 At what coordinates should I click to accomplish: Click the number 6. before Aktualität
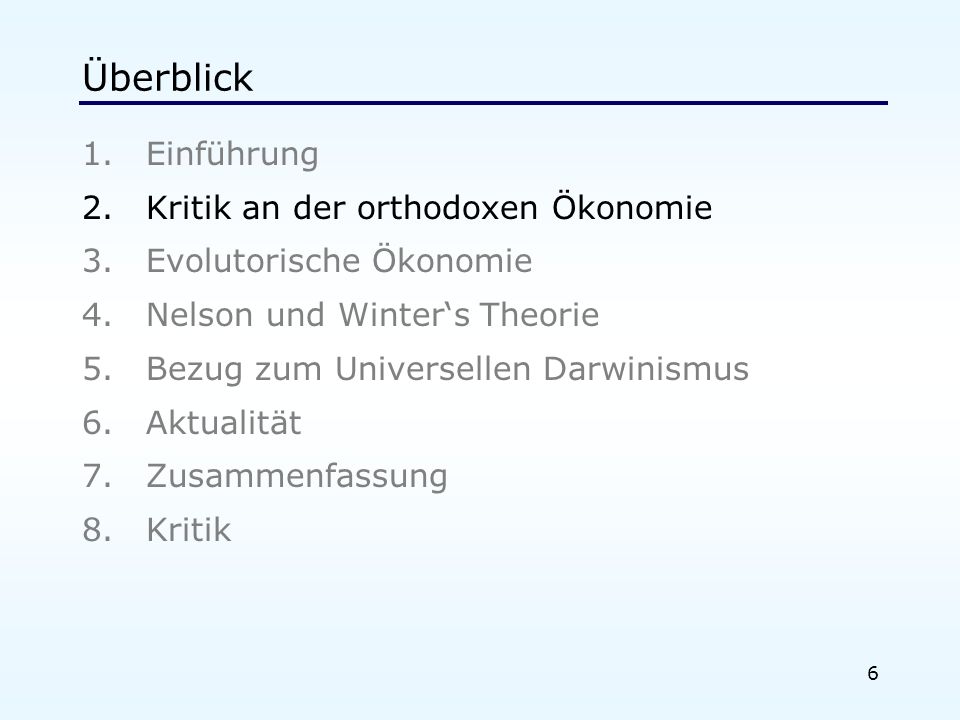[97, 422]
